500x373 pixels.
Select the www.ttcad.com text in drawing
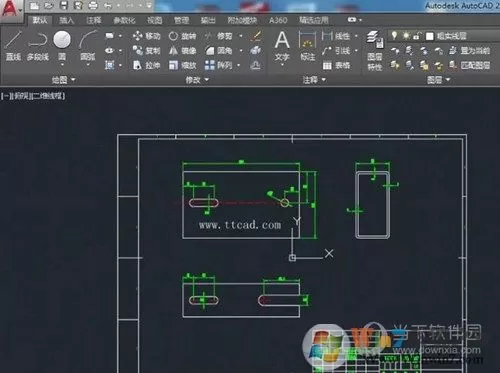tap(240, 225)
